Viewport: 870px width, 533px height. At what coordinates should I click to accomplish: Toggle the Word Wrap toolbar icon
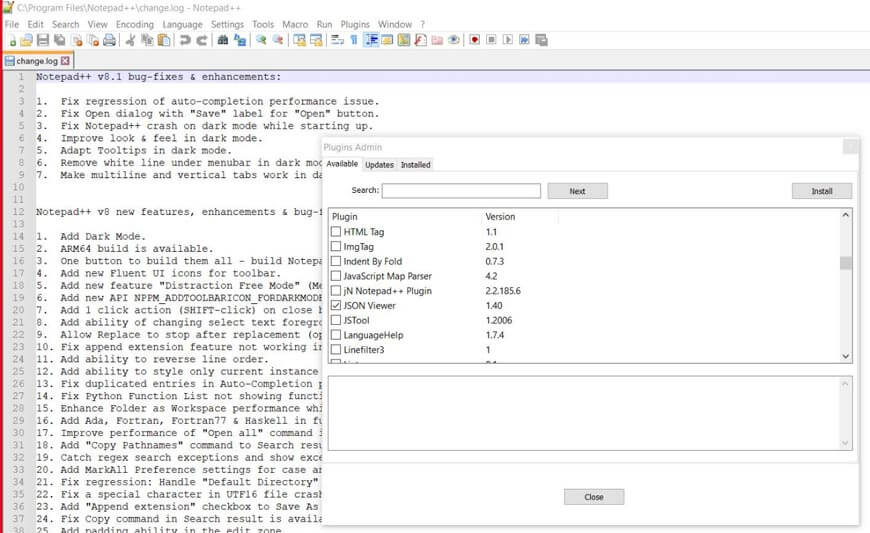coord(337,40)
